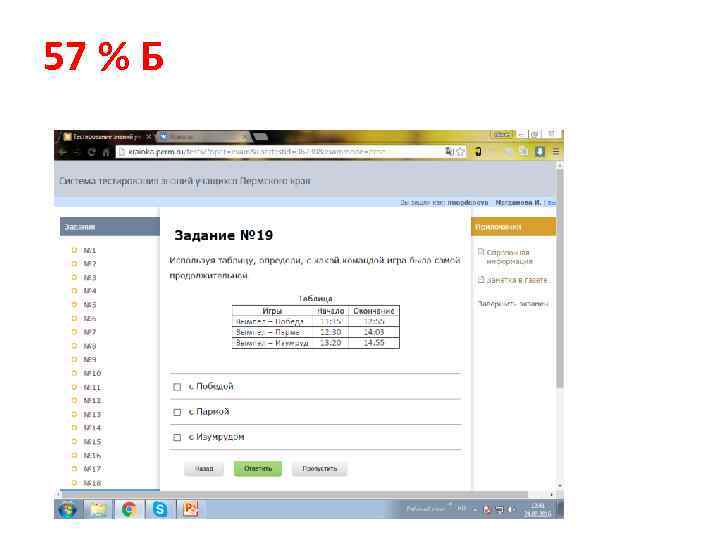Open the Windows Start button

[x=67, y=510]
